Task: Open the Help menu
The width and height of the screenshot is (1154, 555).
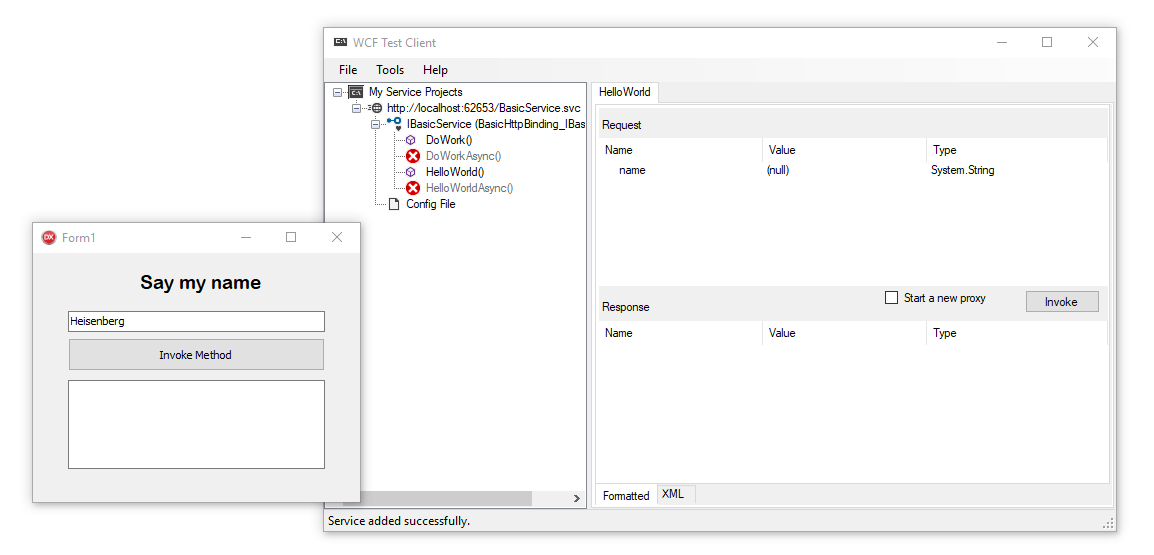Action: pos(435,70)
